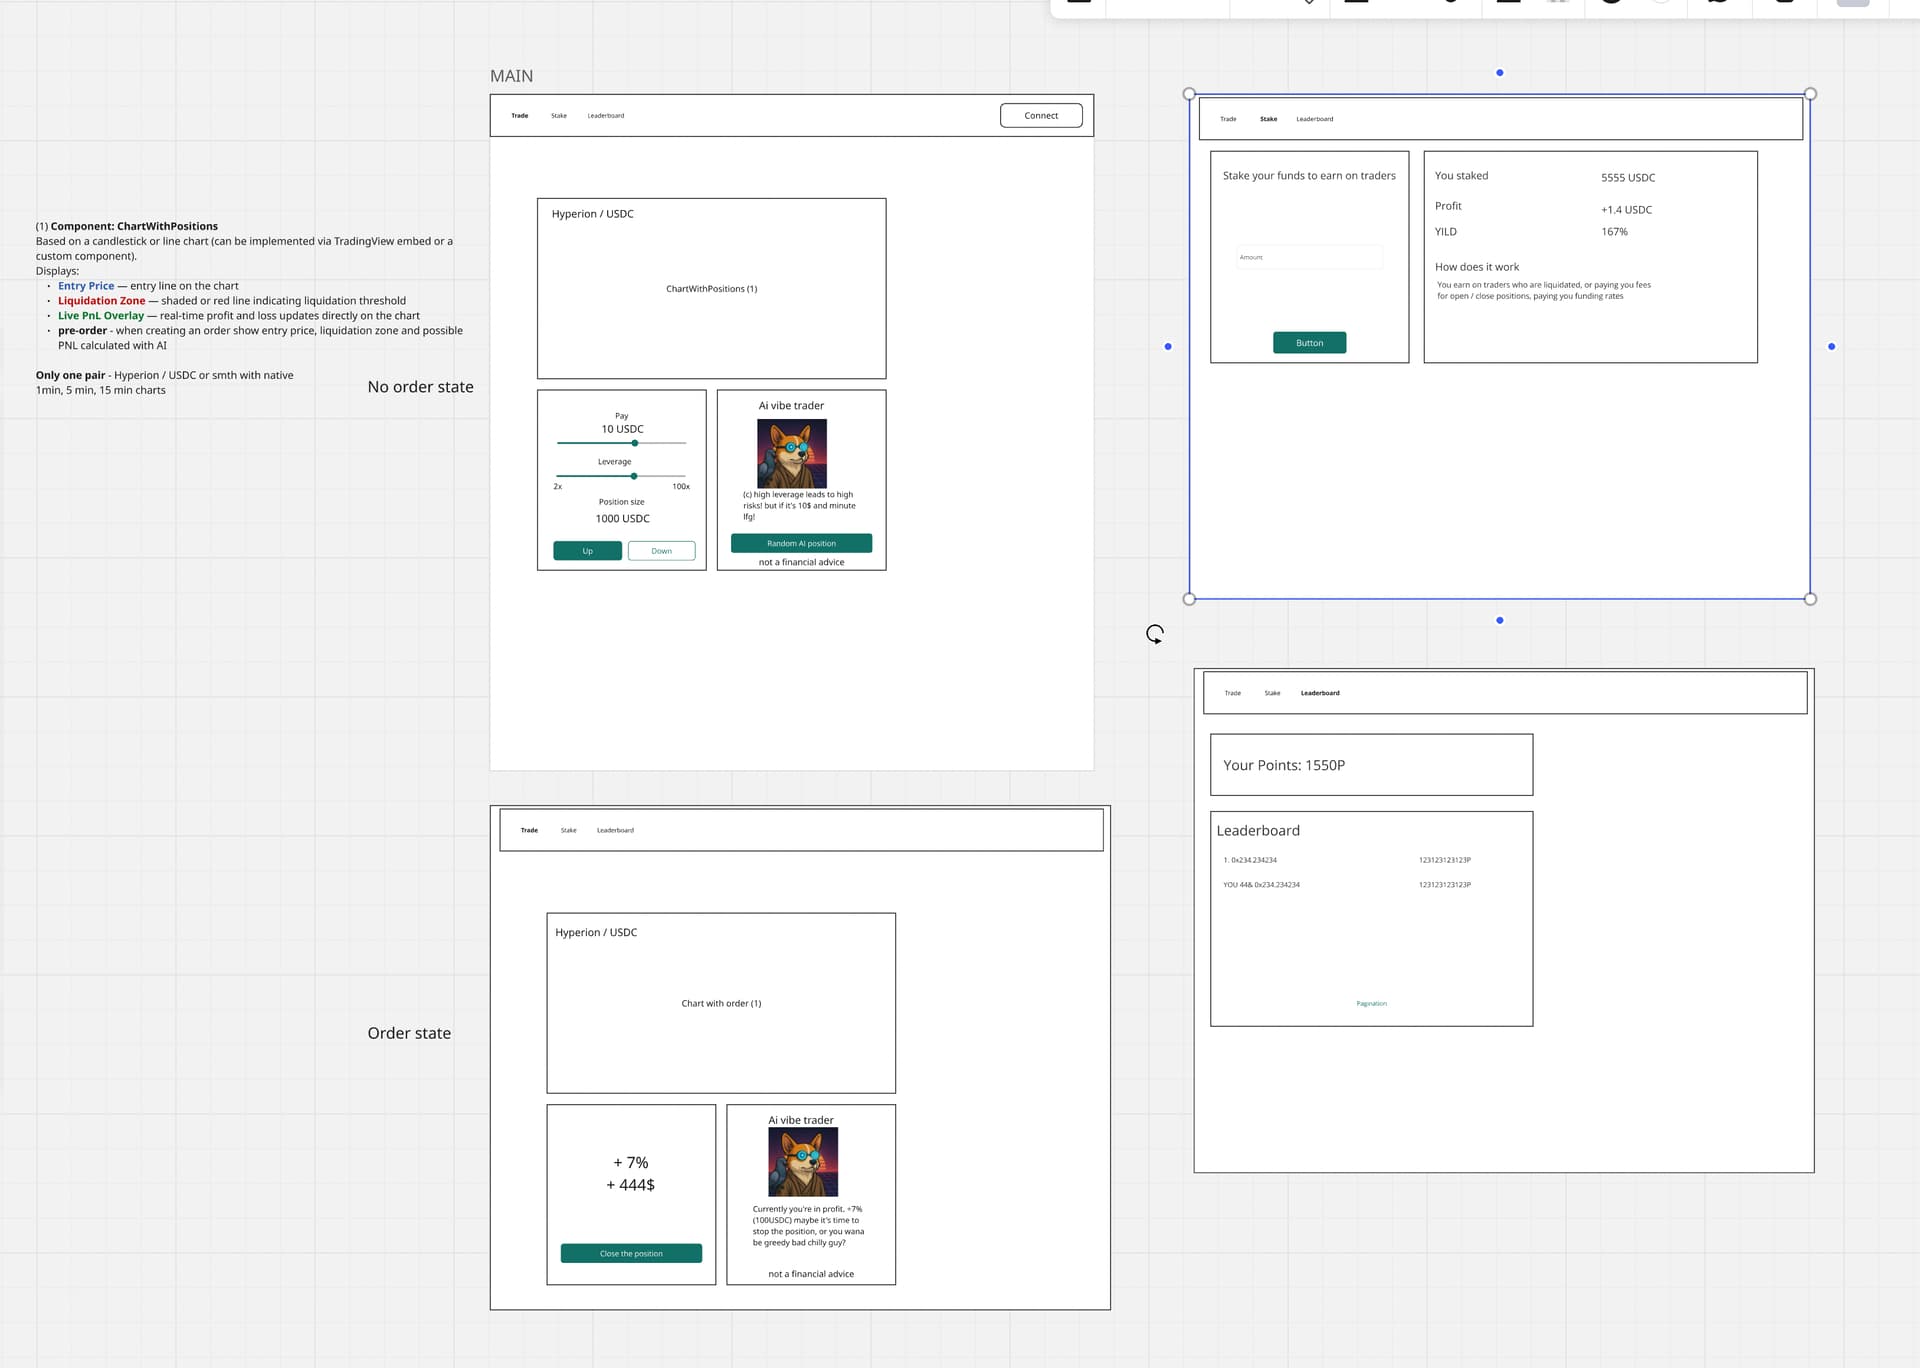Click the 'YOU 44& 0x234.234234' leaderboard row
The image size is (1920, 1368).
[1262, 885]
